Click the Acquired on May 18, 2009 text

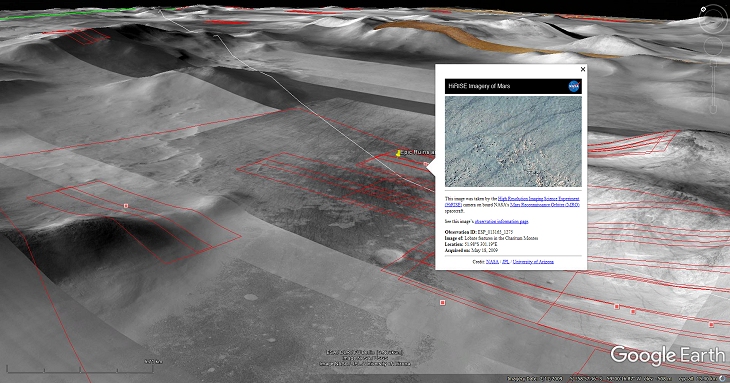pyautogui.click(x=471, y=250)
